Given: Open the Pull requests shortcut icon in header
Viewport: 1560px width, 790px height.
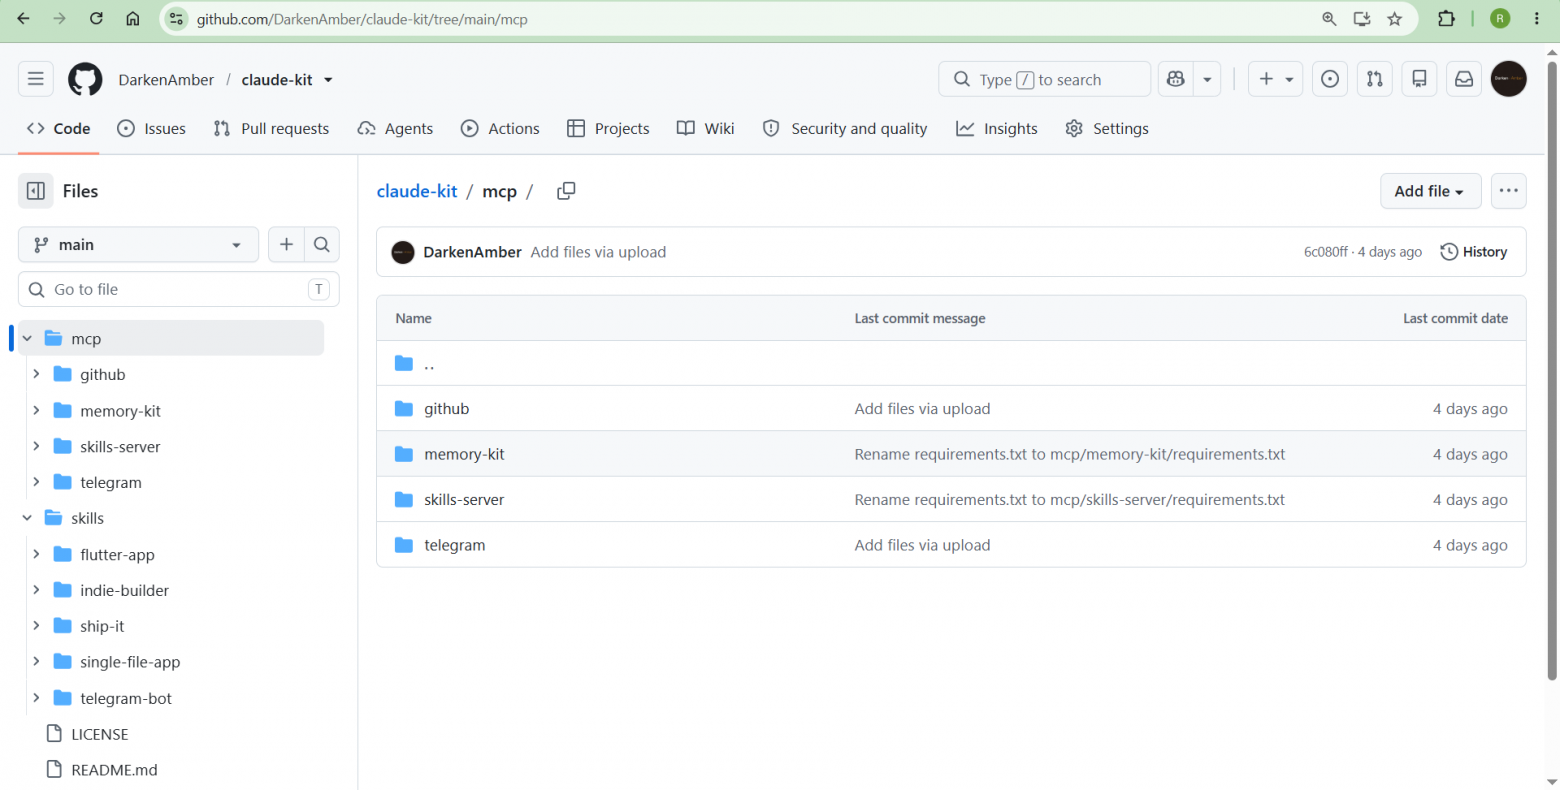Looking at the screenshot, I should (1375, 79).
